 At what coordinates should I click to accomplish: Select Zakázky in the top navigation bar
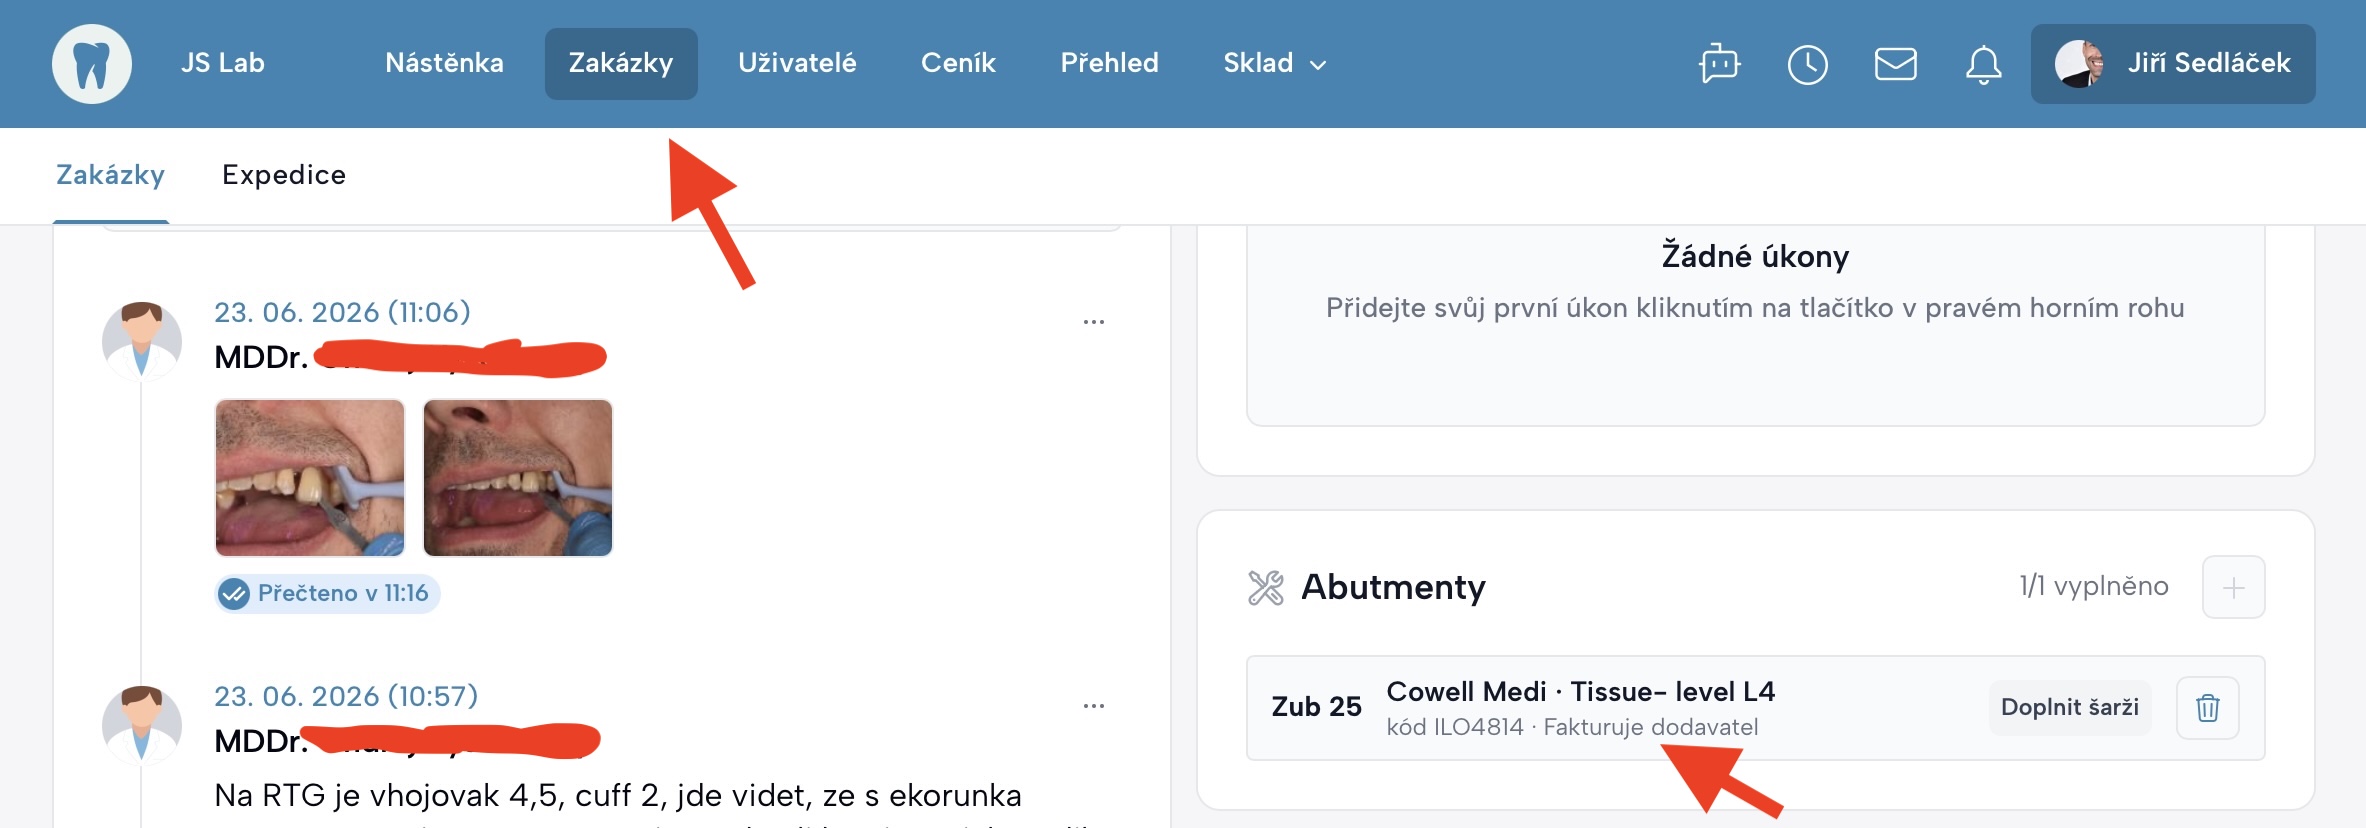tap(621, 64)
